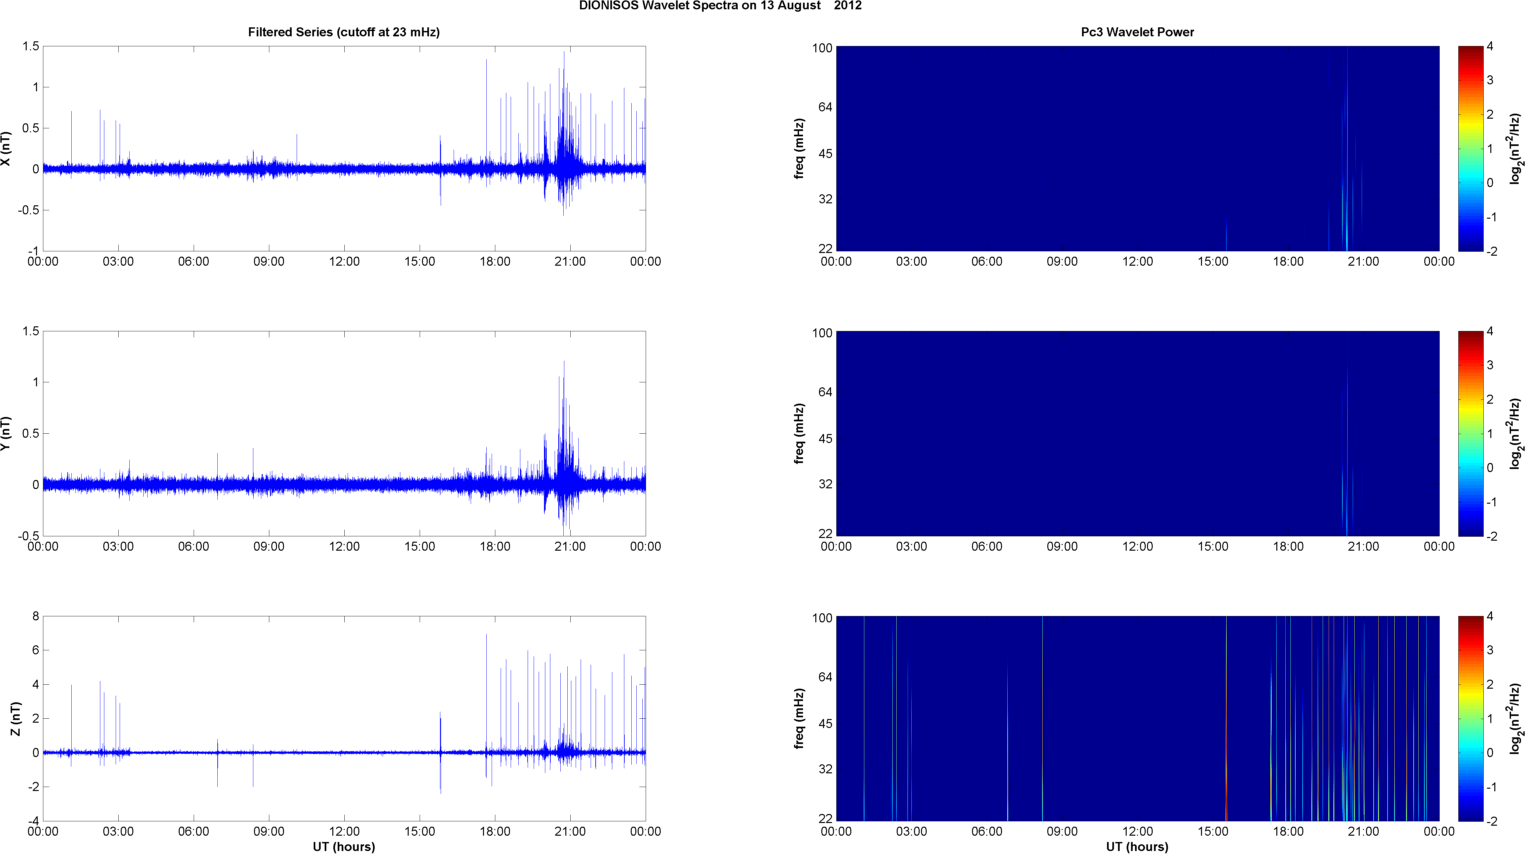Click the "06:00" tick under the Z spectrogram
The width and height of the screenshot is (1525, 854).
pyautogui.click(x=987, y=832)
